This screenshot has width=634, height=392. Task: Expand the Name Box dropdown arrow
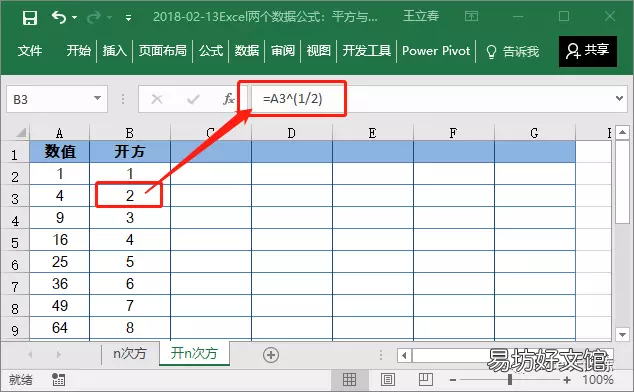click(97, 98)
